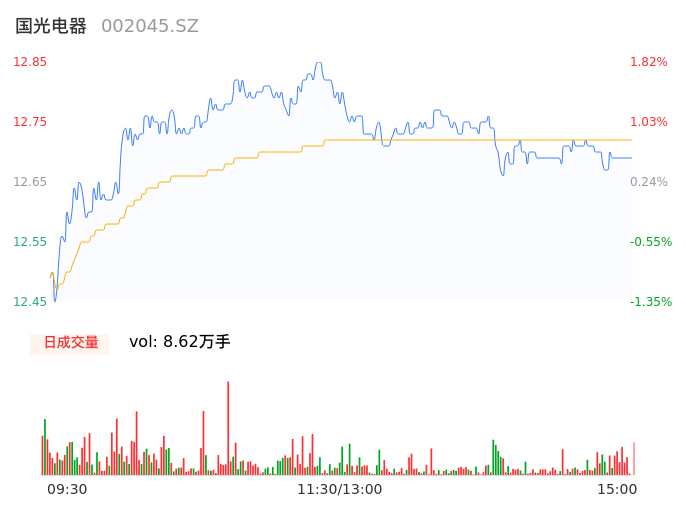Click the 12.75 price axis label
Viewport: 686px width, 524px height.
pos(30,122)
